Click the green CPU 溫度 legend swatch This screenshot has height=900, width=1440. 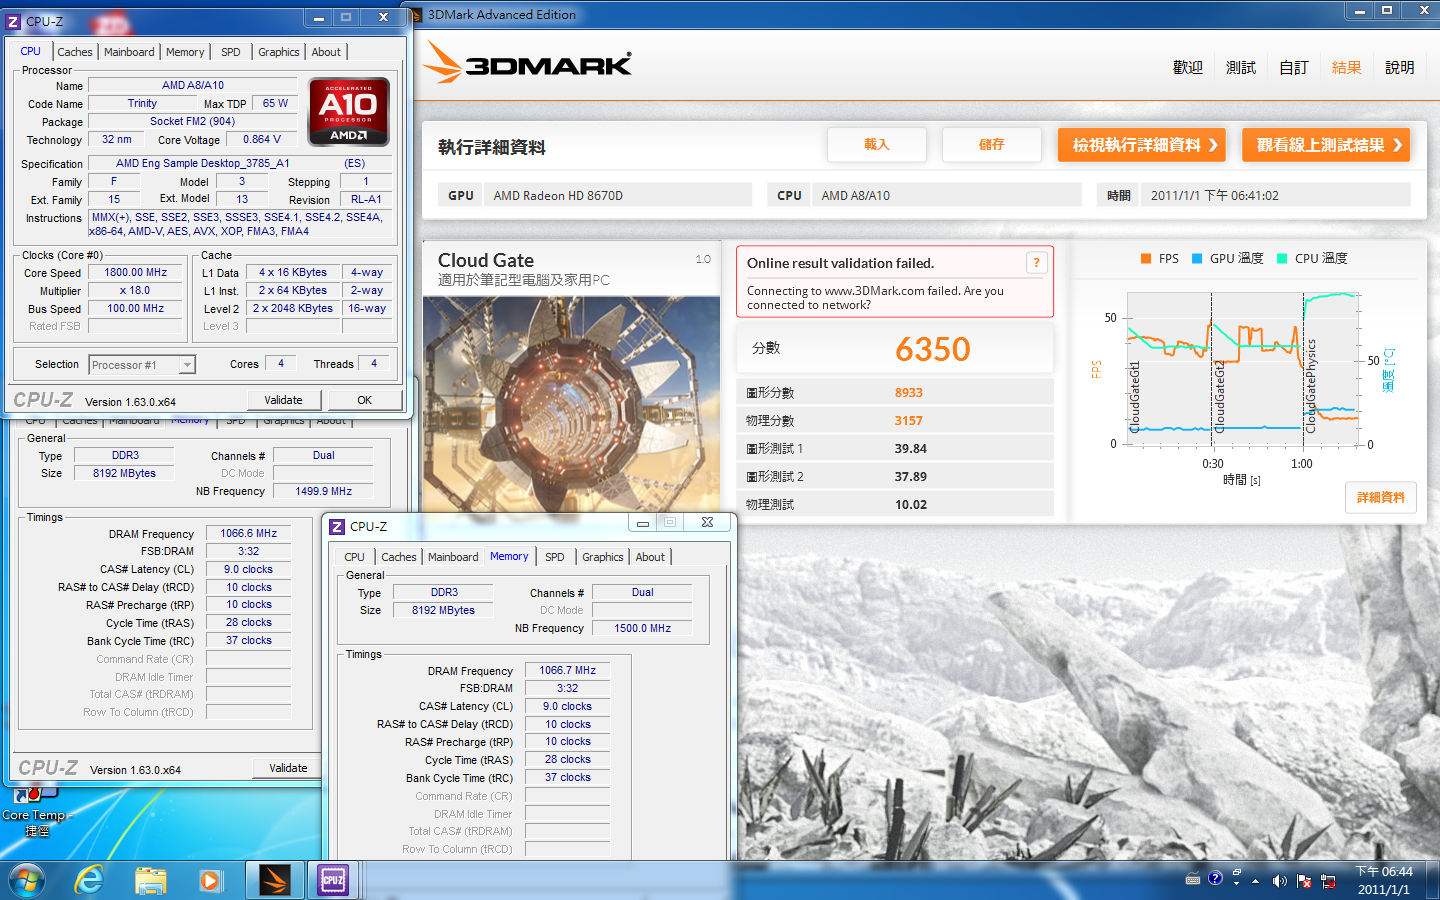point(1282,258)
